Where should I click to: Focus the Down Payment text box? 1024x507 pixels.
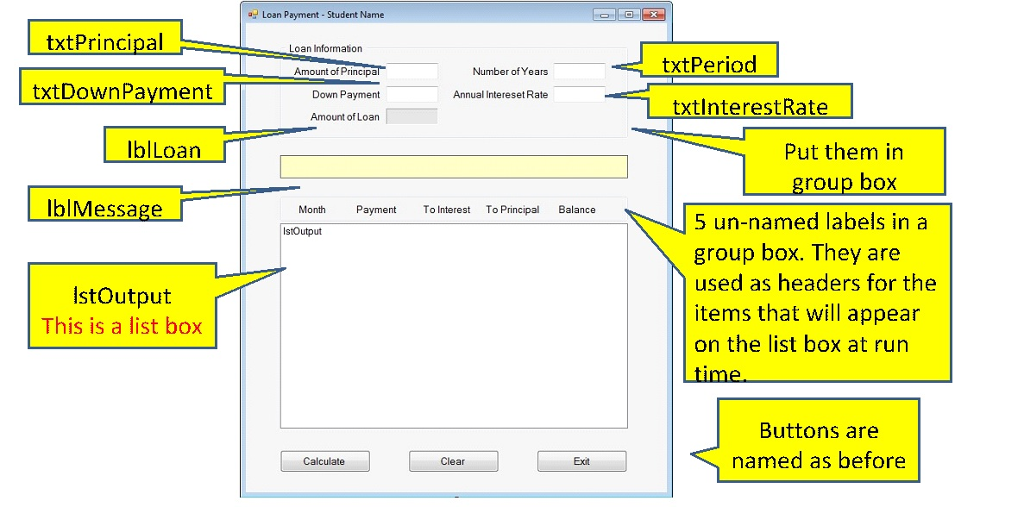[412, 94]
